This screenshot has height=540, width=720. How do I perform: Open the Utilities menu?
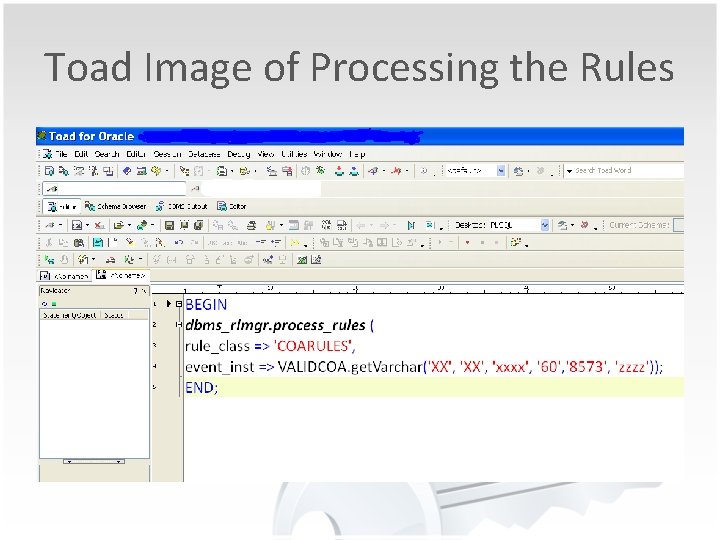pyautogui.click(x=294, y=154)
